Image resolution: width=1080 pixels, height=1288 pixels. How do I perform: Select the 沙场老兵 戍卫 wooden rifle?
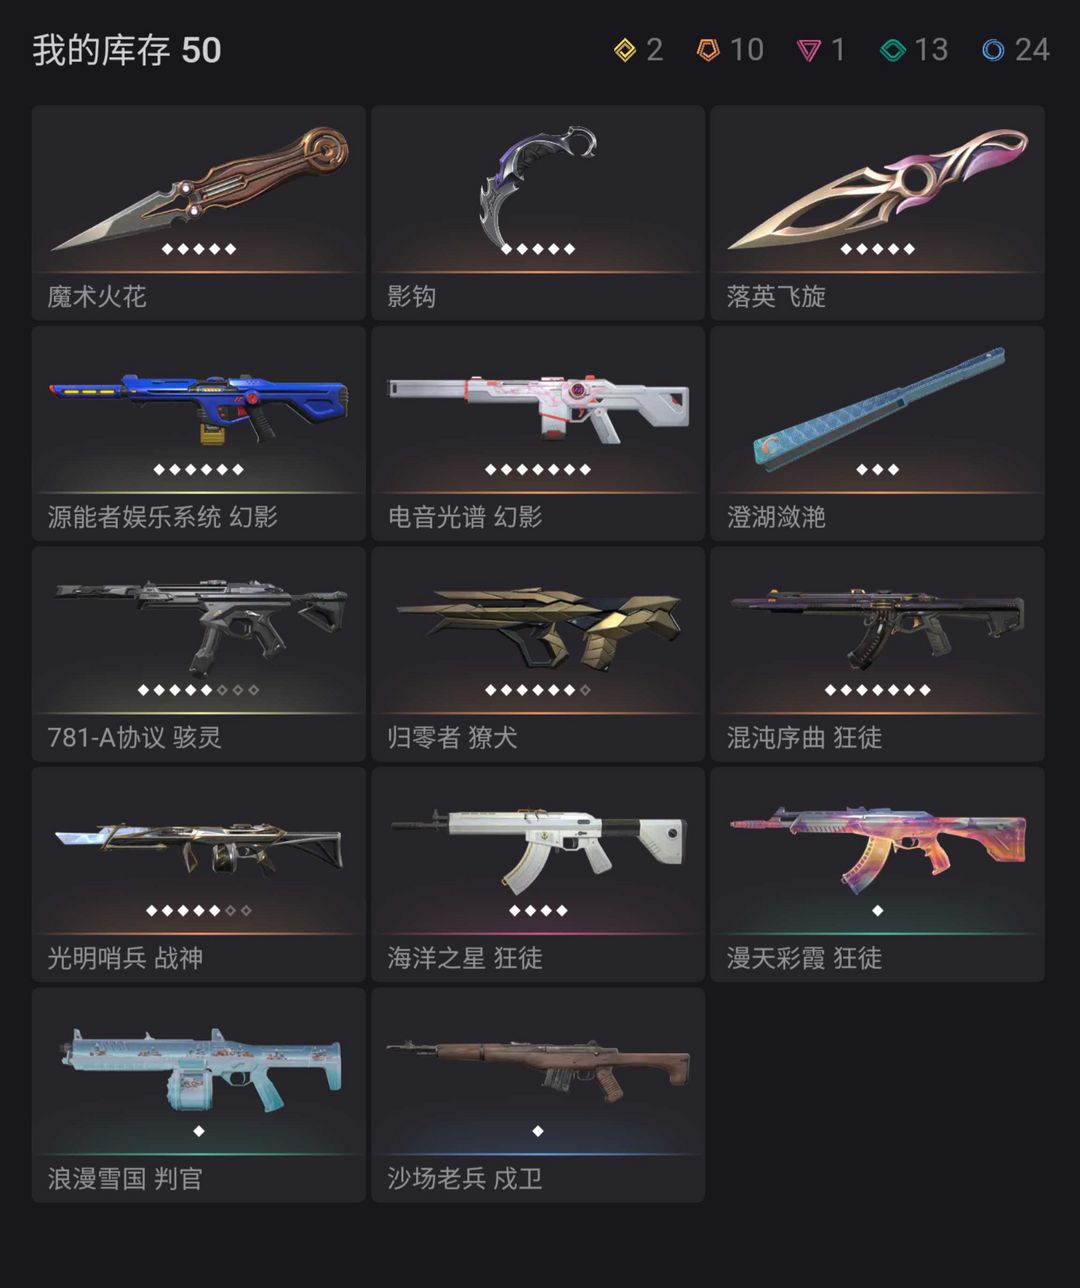pyautogui.click(x=538, y=1095)
